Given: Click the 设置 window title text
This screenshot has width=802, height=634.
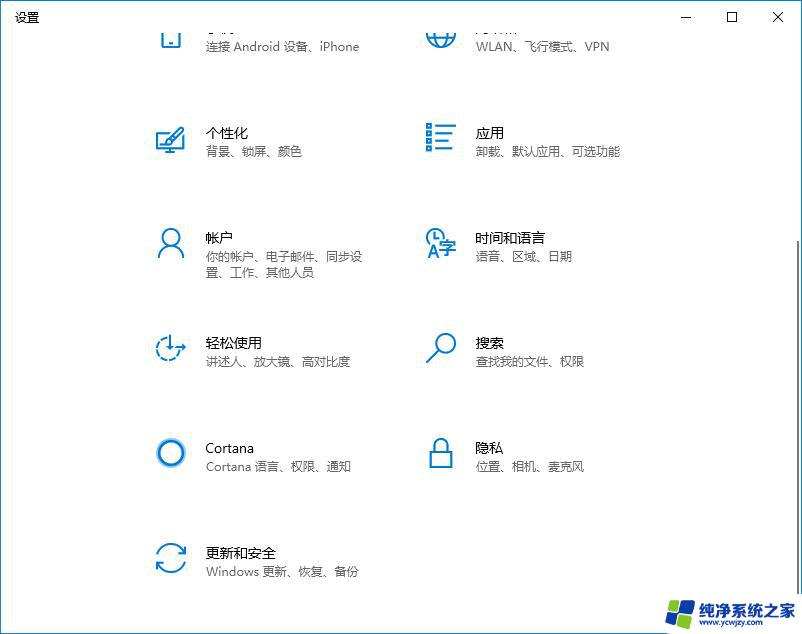Looking at the screenshot, I should point(27,17).
